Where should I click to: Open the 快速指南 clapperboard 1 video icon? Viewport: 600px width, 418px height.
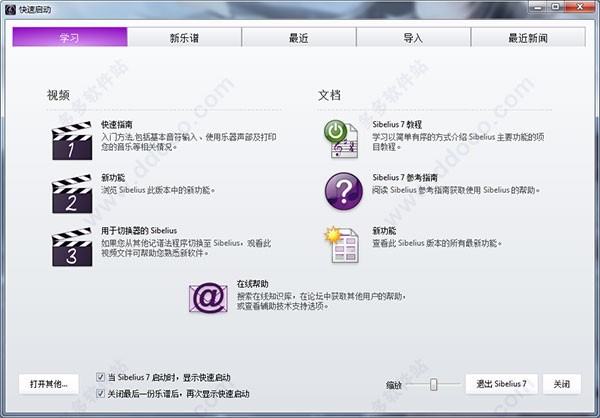72,141
